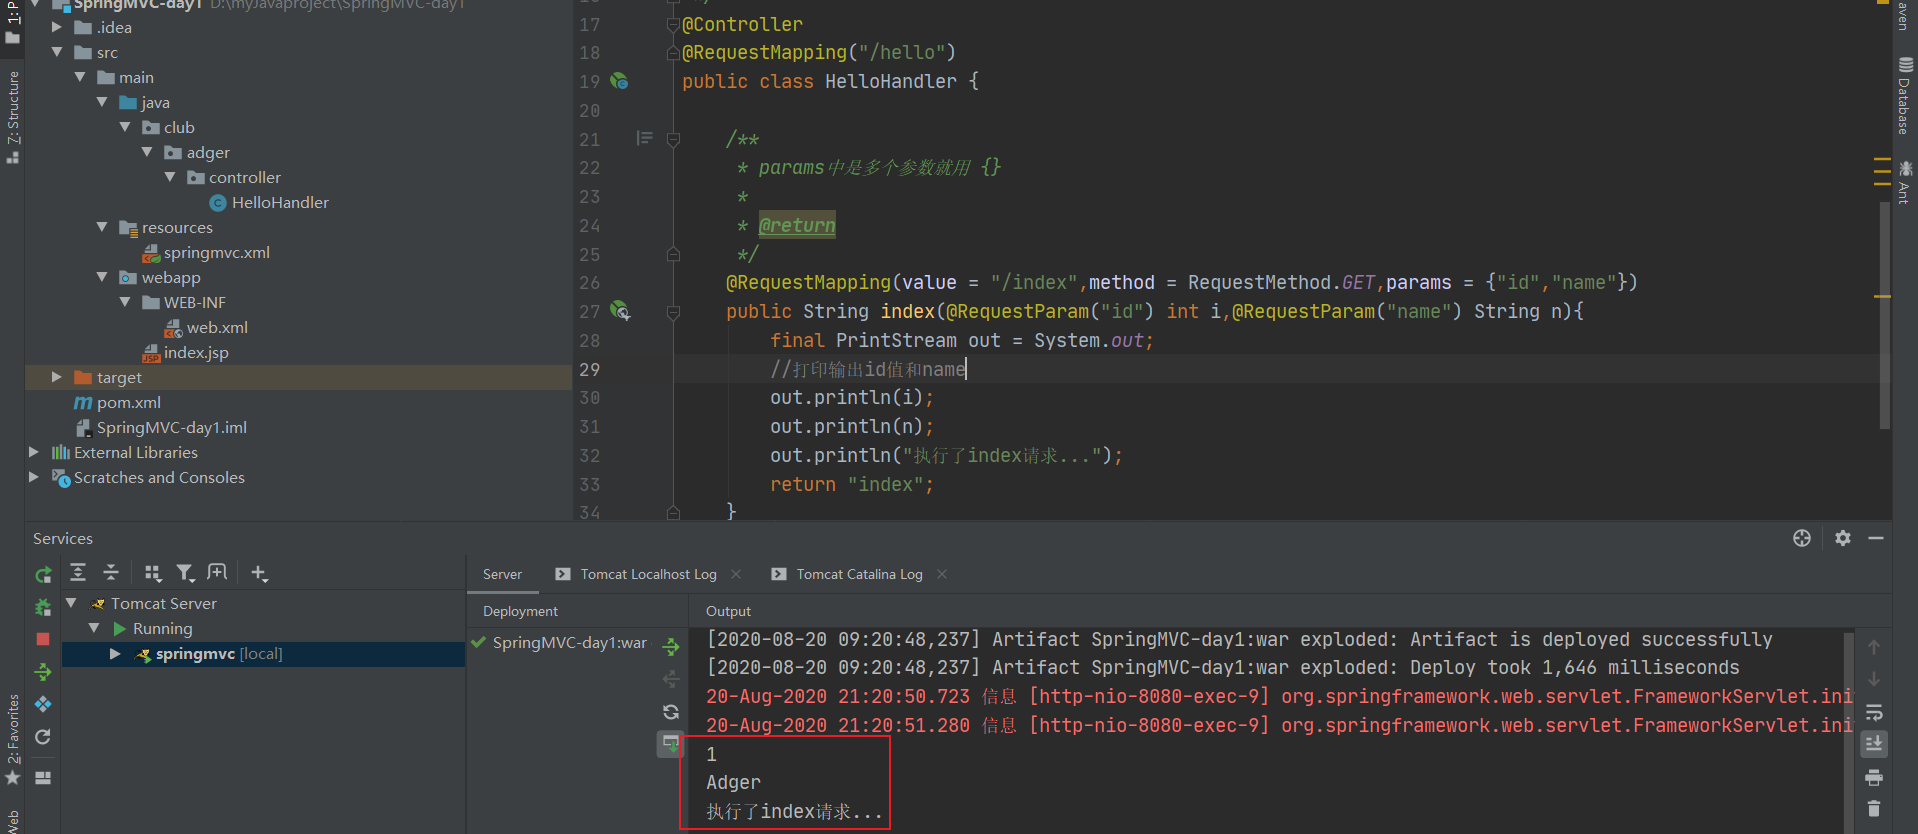The width and height of the screenshot is (1918, 834).
Task: Open the Group By options in Services
Action: pos(153,573)
